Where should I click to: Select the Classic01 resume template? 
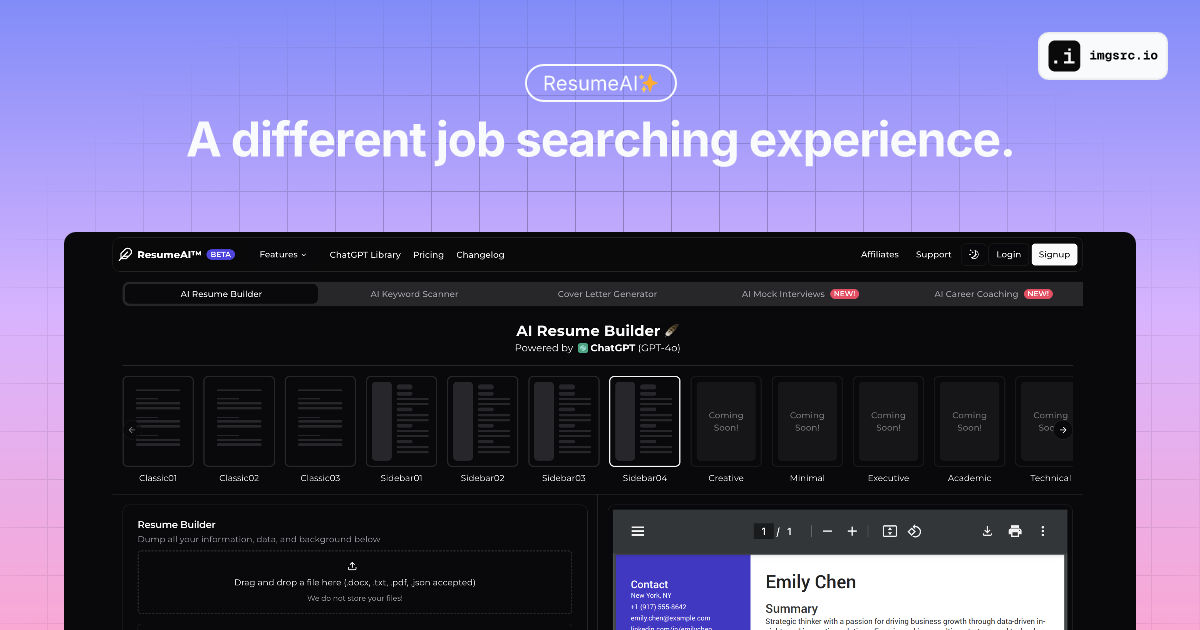pos(158,421)
